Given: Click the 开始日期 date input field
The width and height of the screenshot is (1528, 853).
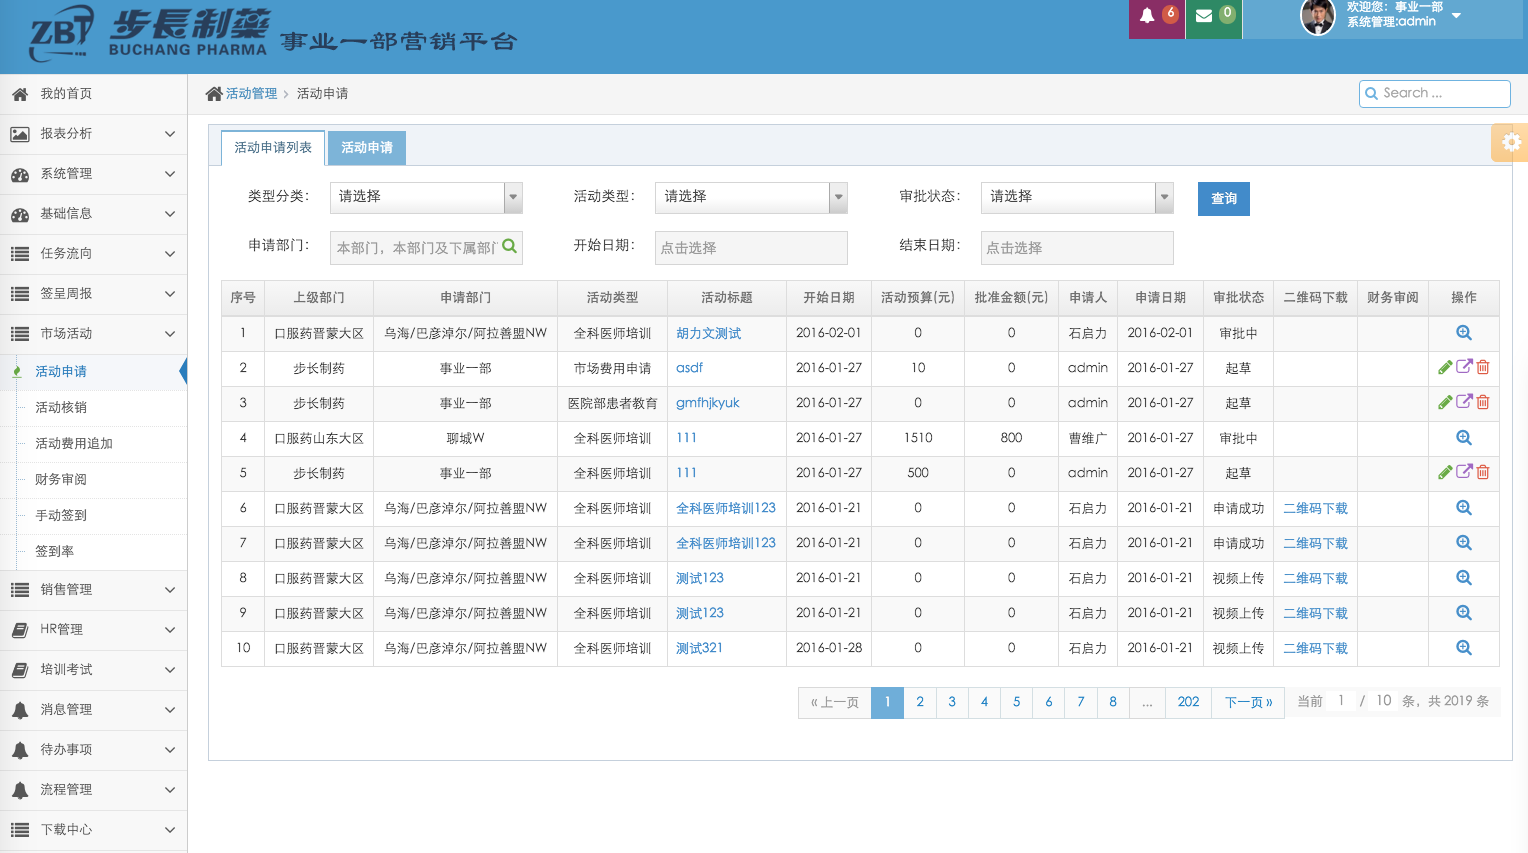Looking at the screenshot, I should (x=751, y=248).
